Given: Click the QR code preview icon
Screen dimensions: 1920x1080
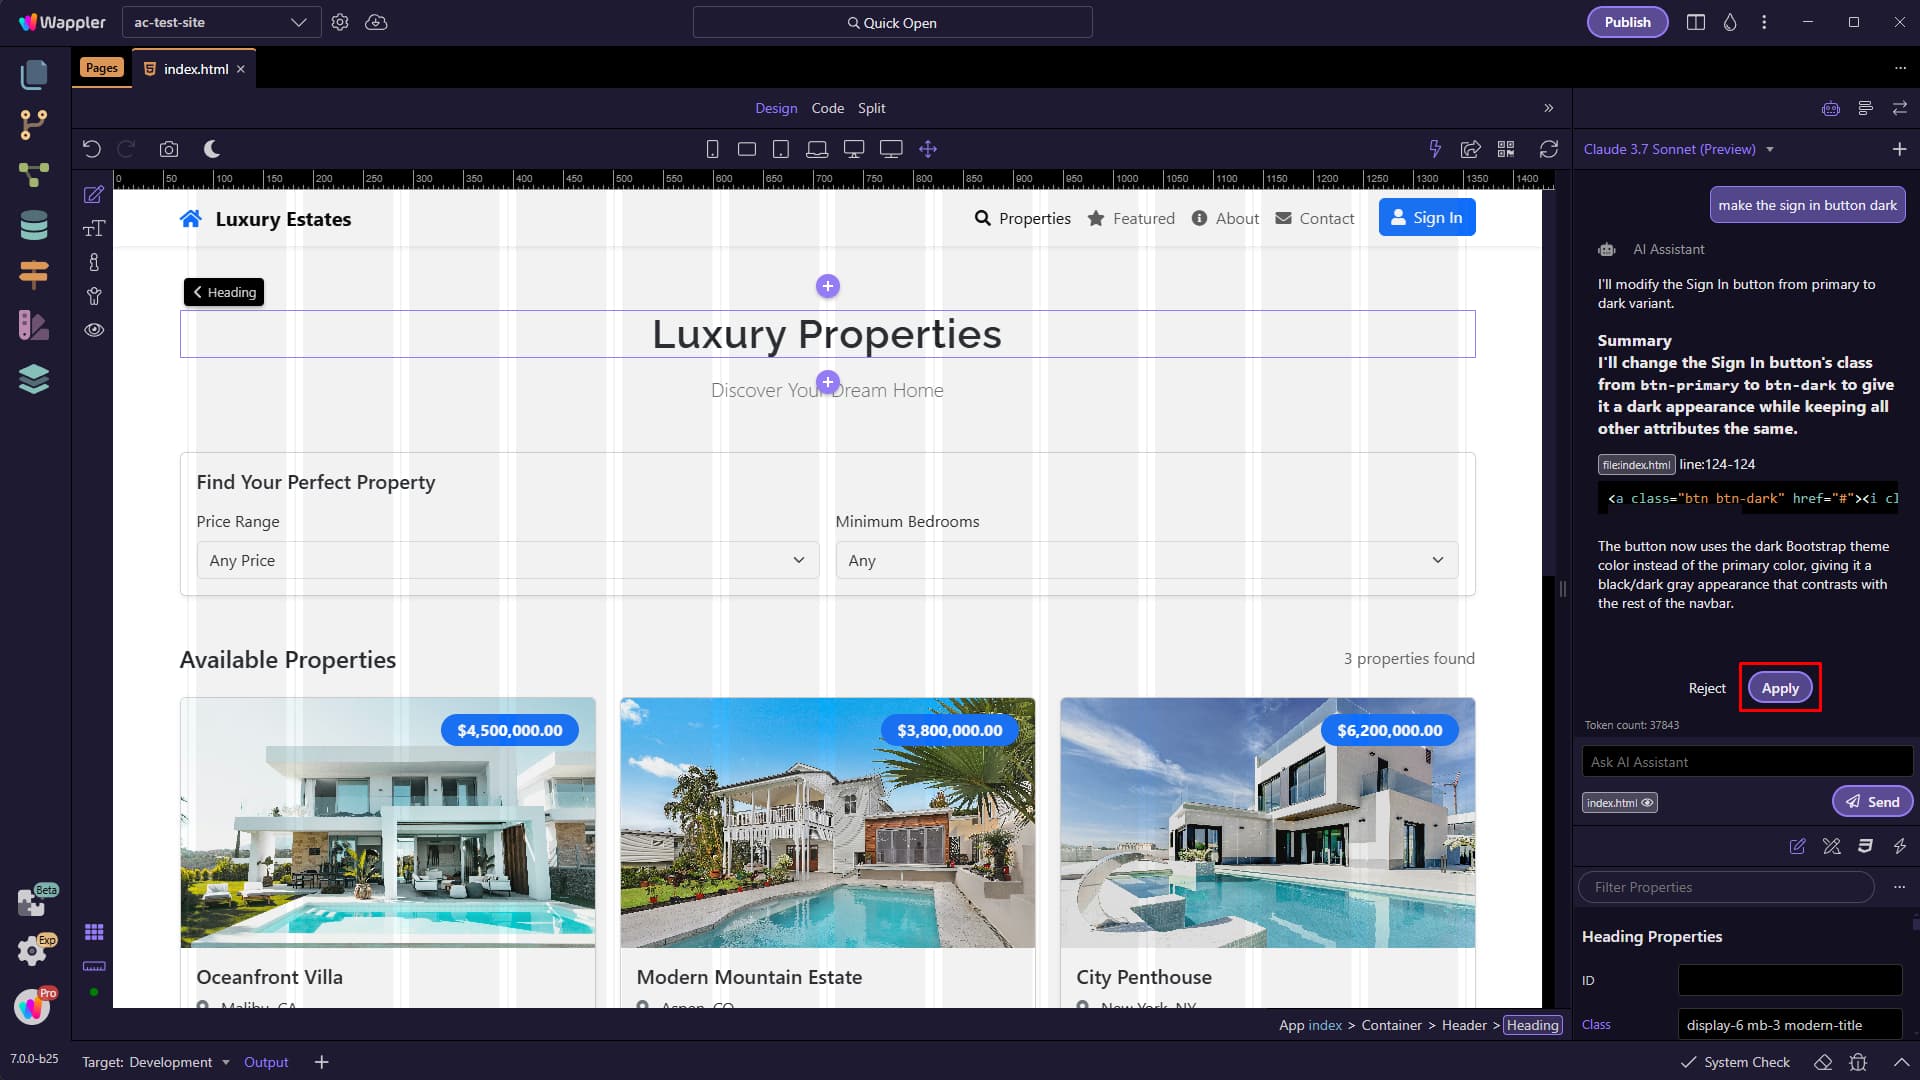Looking at the screenshot, I should click(1506, 149).
